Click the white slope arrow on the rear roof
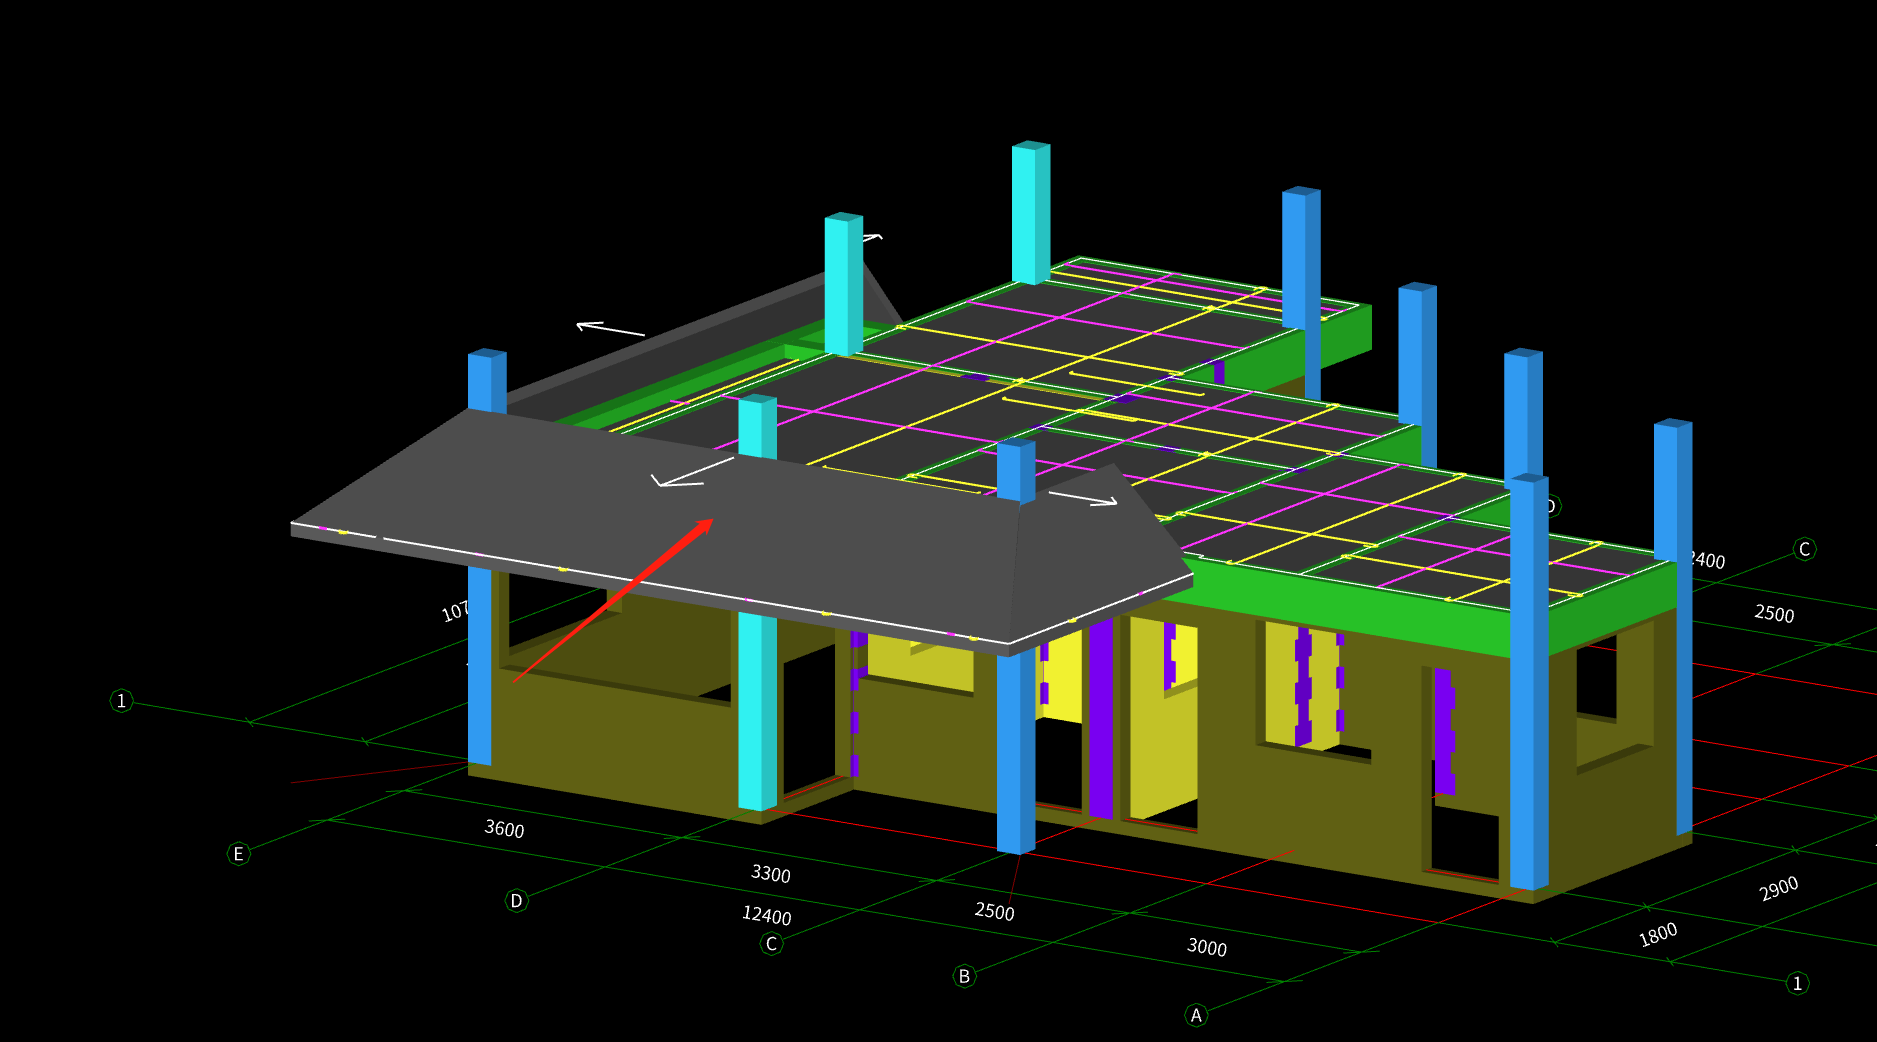Screen dimensions: 1877x1042 [611, 328]
